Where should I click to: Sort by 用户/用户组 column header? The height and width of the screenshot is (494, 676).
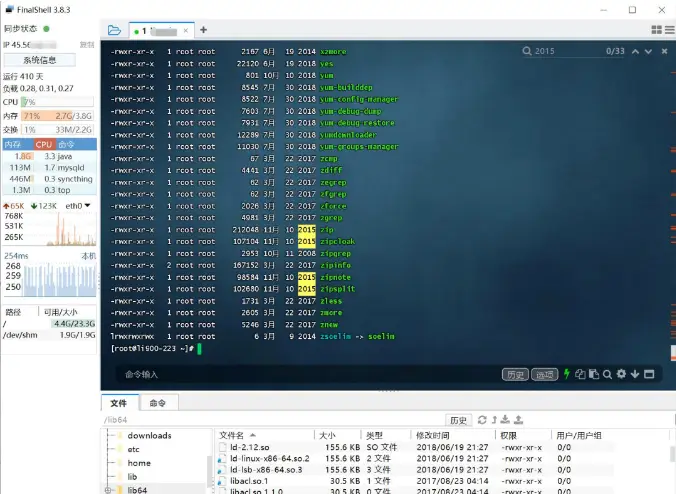click(579, 435)
